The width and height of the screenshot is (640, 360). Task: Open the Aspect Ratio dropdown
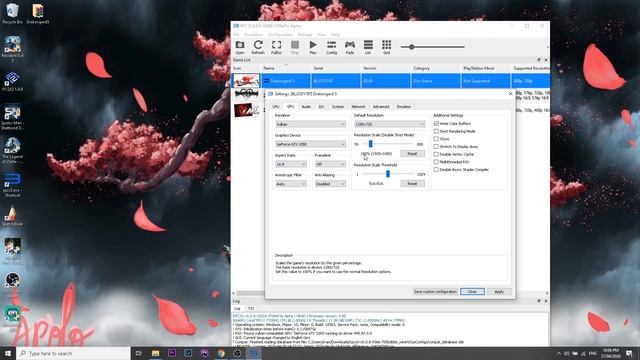(x=291, y=164)
